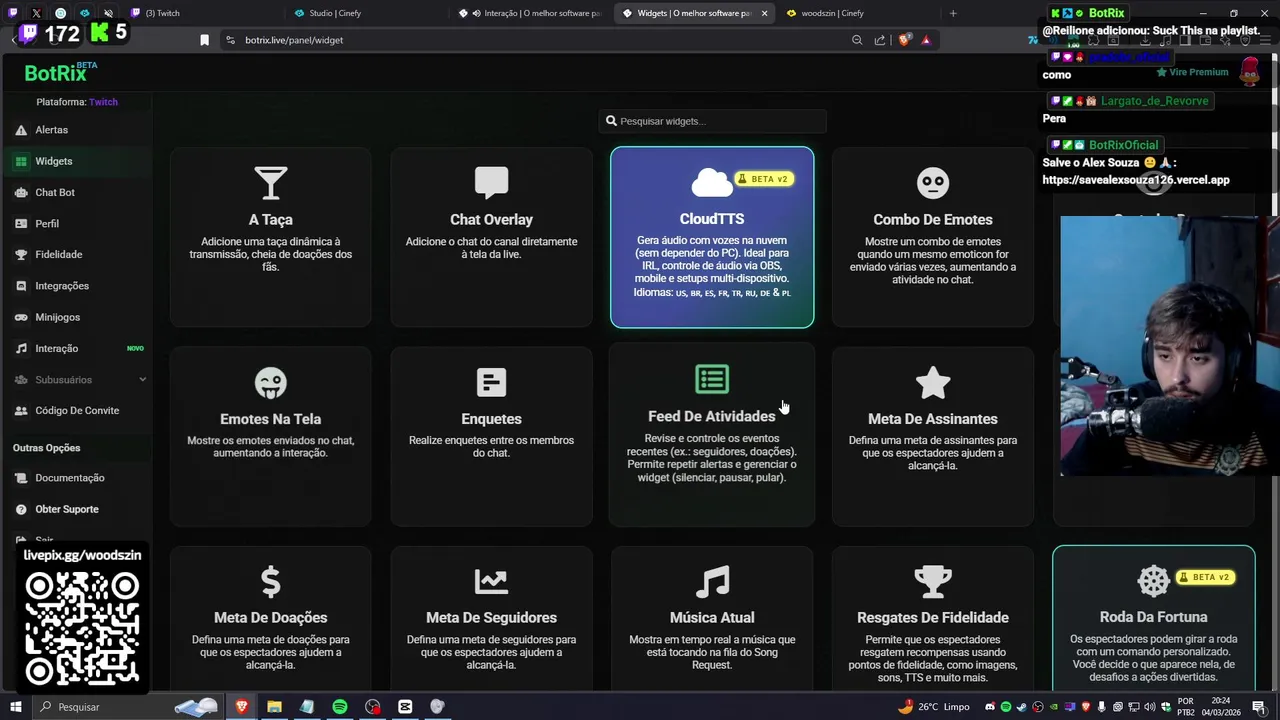Click the Largato_de_Revorve chat username
Image resolution: width=1280 pixels, height=720 pixels.
point(1155,101)
